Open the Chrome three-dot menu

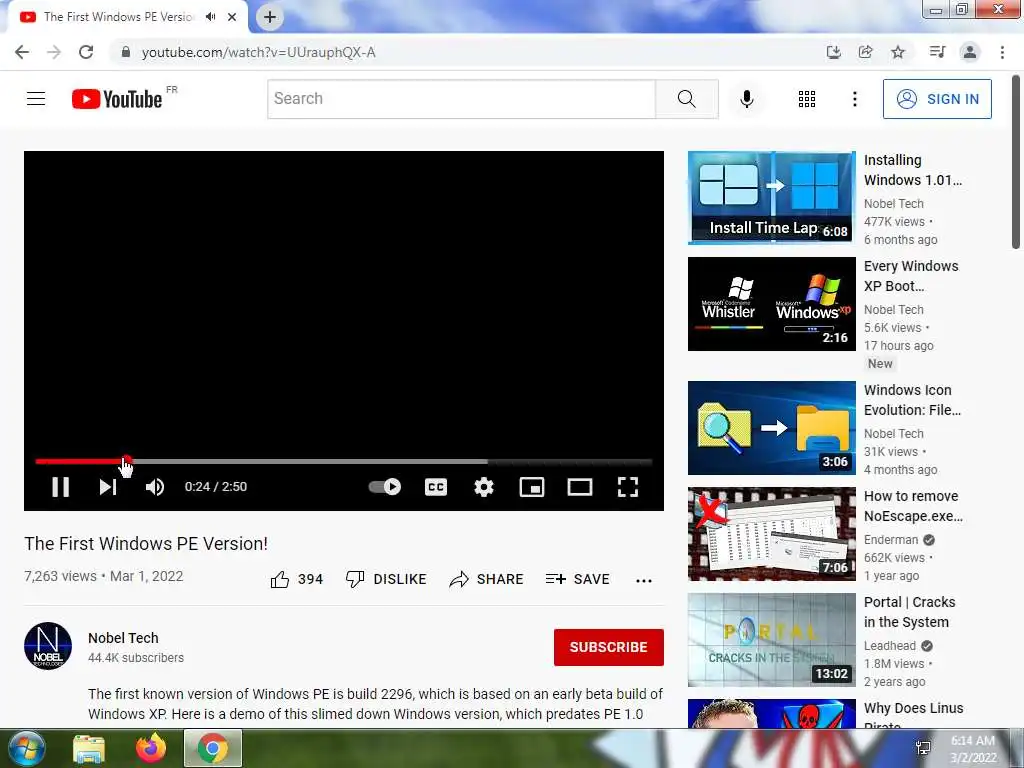pyautogui.click(x=1002, y=52)
